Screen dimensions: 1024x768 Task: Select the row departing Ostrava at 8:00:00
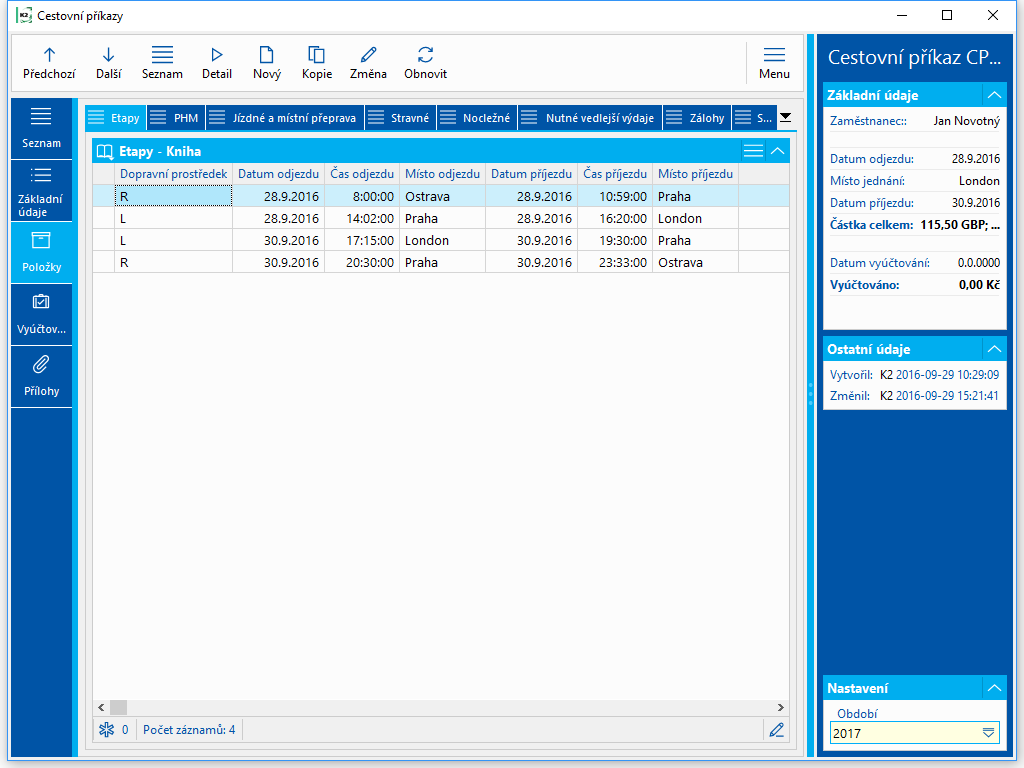[441, 196]
